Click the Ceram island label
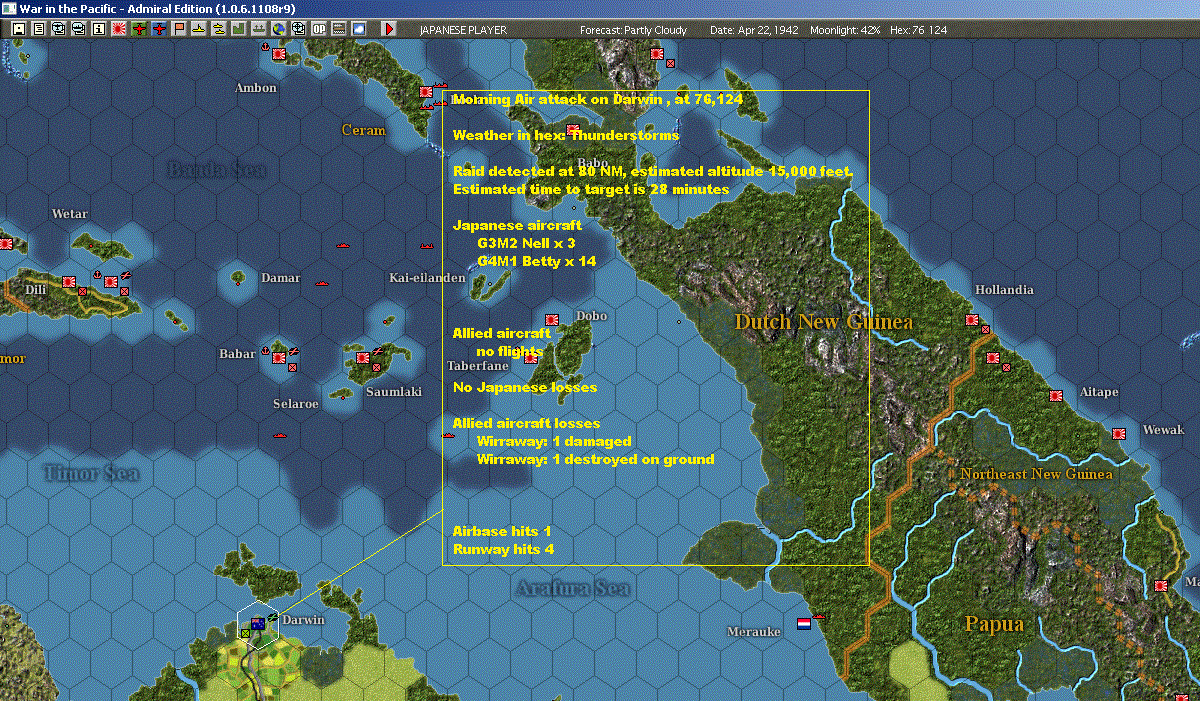 pos(363,130)
